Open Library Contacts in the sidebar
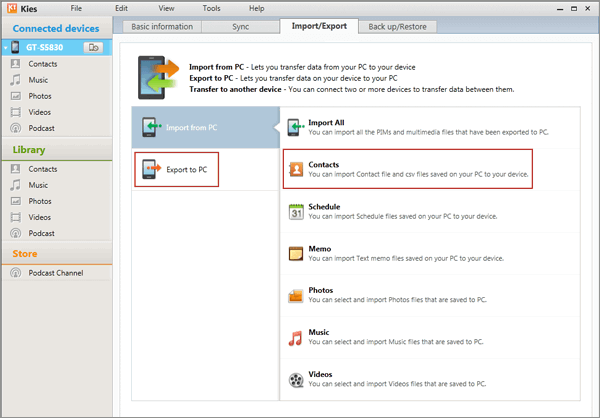The image size is (600, 418). tap(43, 169)
